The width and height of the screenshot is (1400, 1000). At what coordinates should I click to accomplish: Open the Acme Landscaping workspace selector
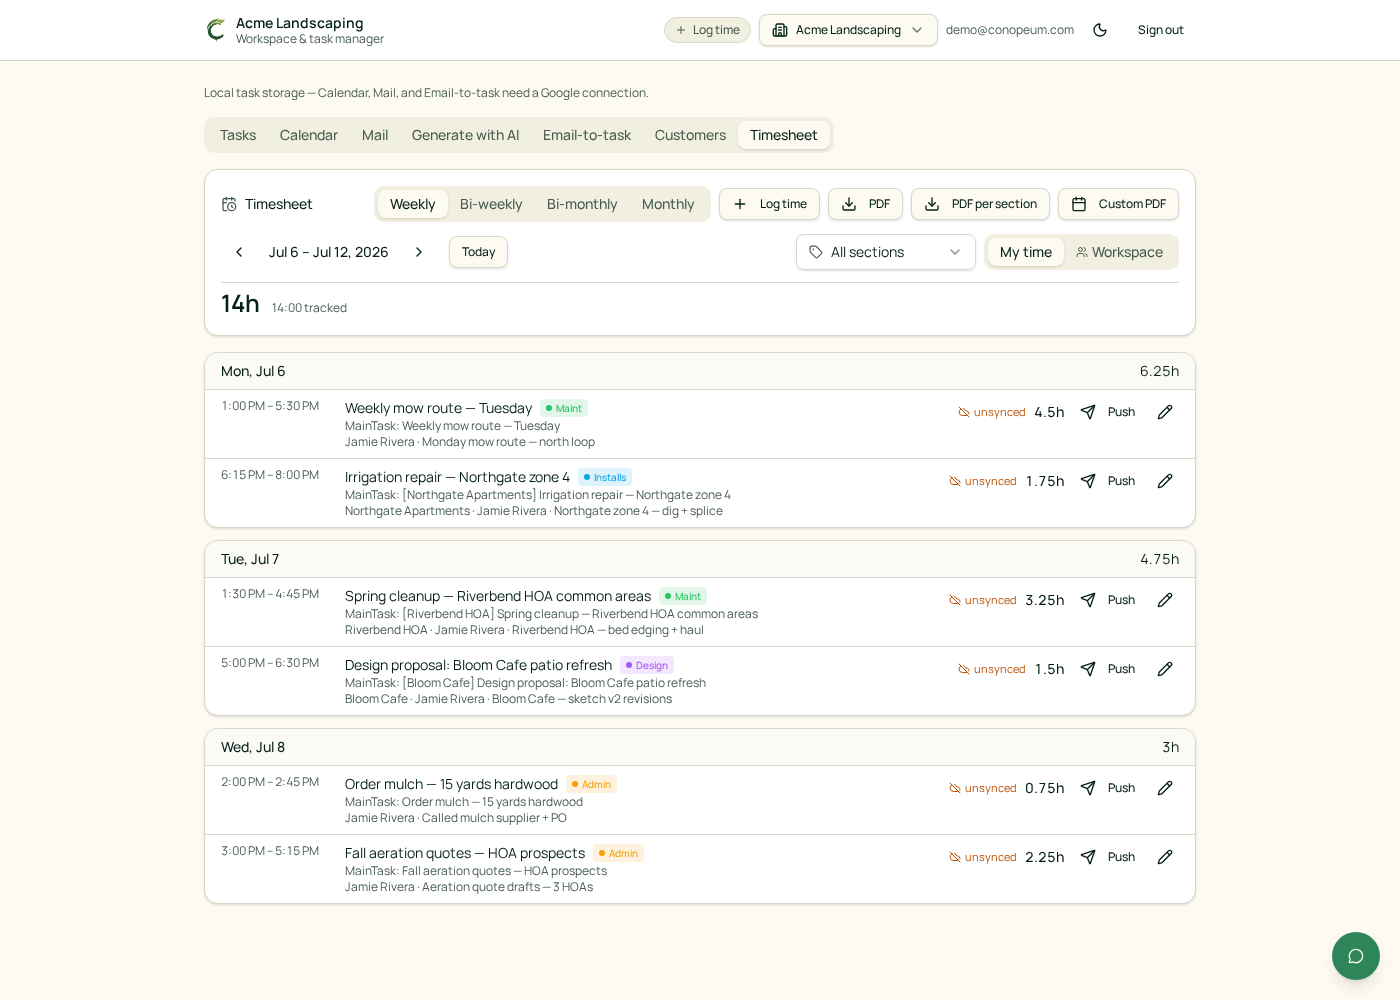point(848,30)
